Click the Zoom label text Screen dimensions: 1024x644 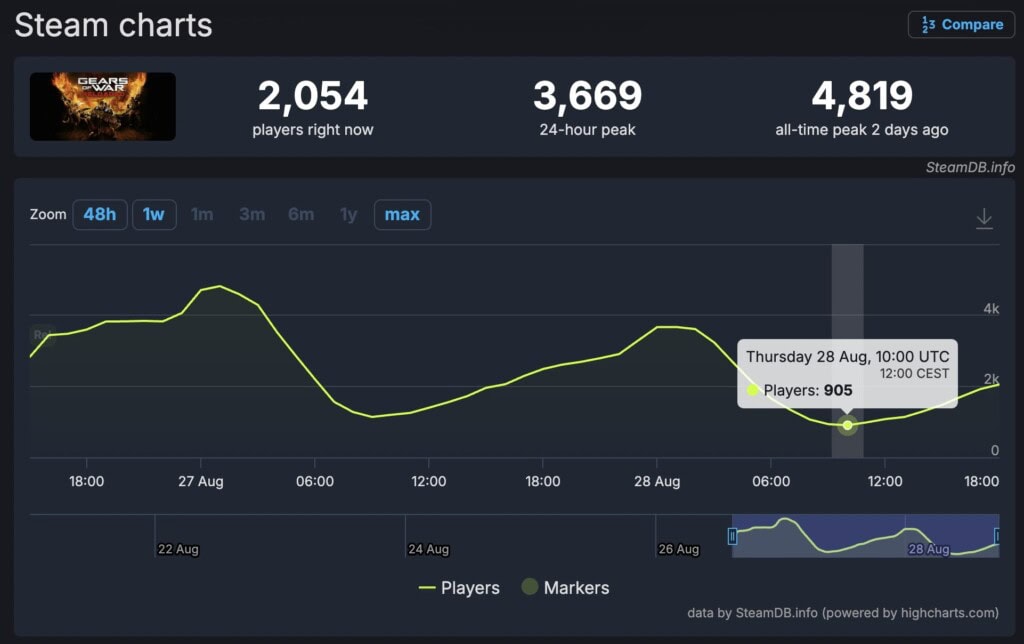click(48, 214)
